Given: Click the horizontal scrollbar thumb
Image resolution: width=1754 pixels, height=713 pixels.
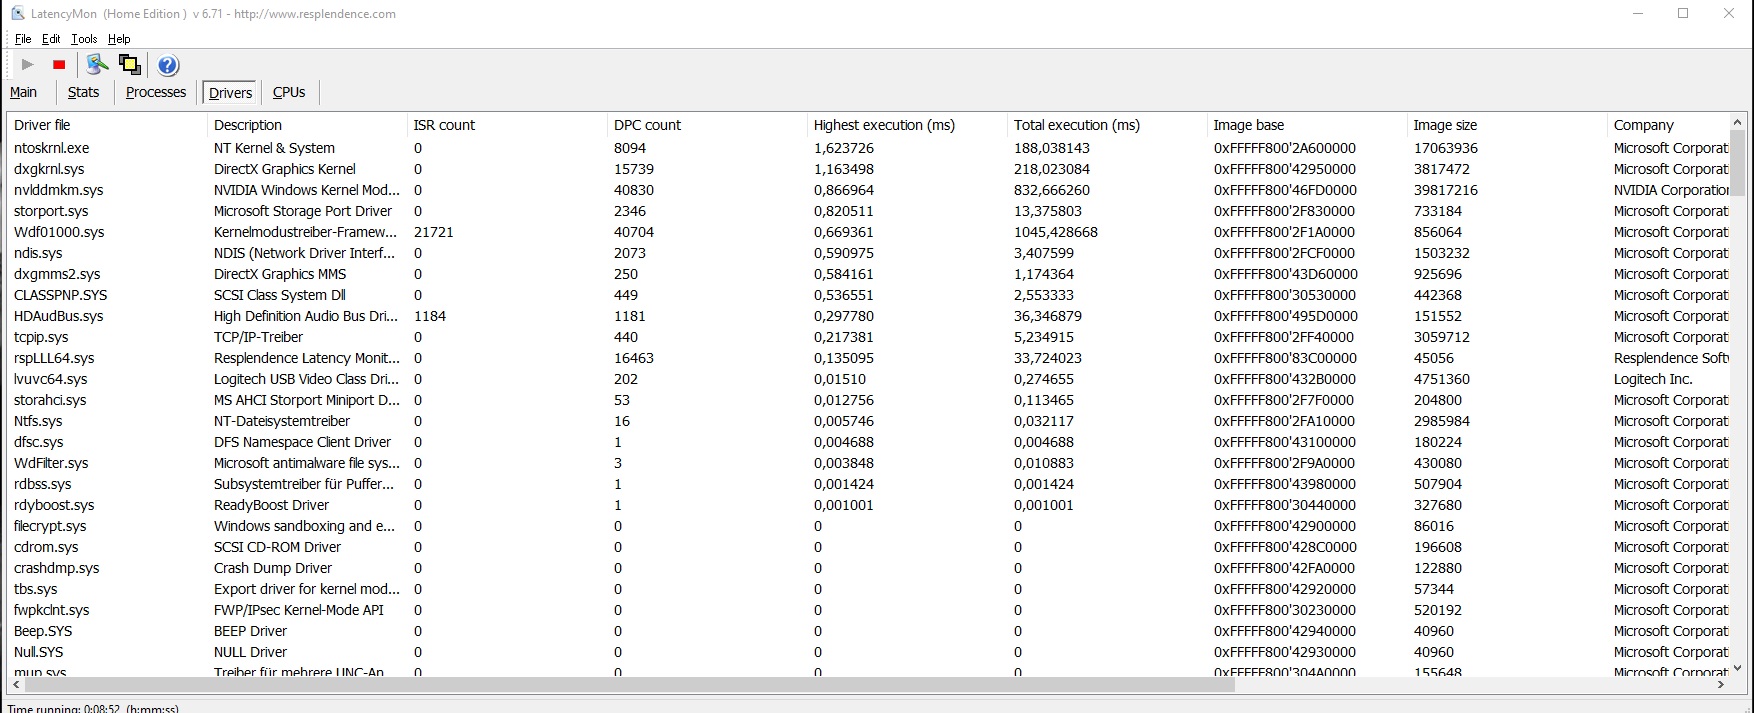Looking at the screenshot, I should point(630,685).
